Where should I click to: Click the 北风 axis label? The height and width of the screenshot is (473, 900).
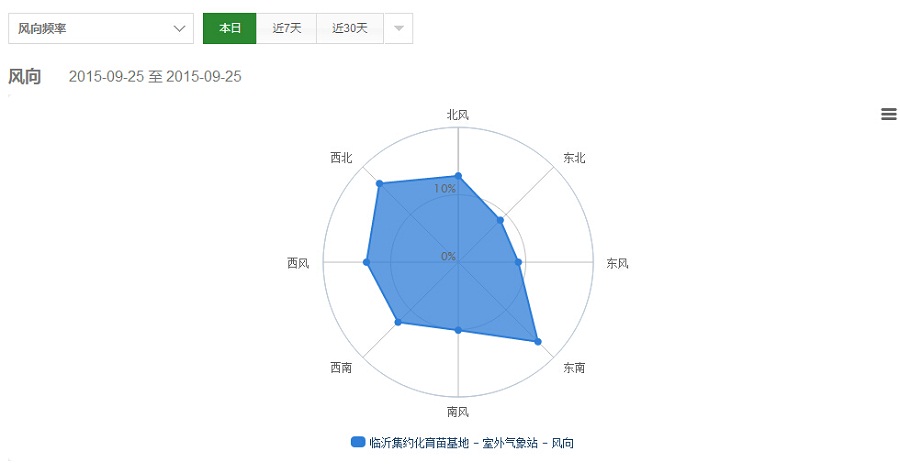click(x=458, y=114)
